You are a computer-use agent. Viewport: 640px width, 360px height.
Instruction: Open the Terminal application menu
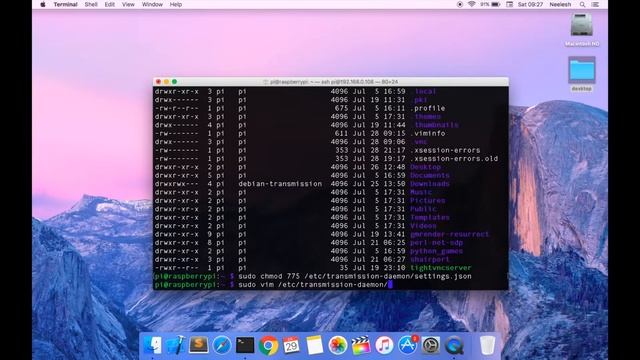pos(65,4)
